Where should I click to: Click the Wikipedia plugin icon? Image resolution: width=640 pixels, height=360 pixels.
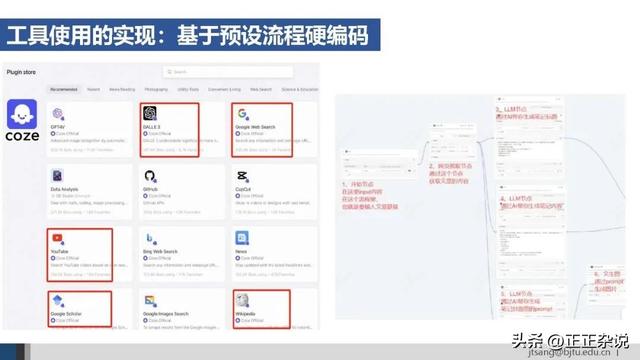(242, 300)
